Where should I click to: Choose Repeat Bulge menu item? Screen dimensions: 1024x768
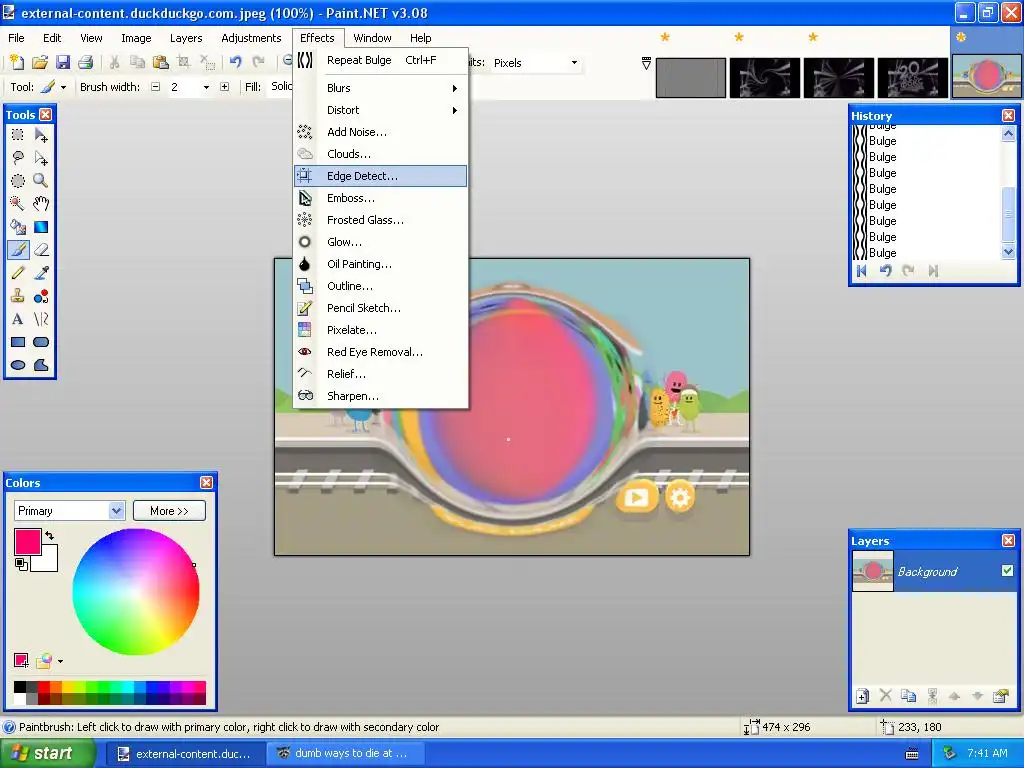381,60
